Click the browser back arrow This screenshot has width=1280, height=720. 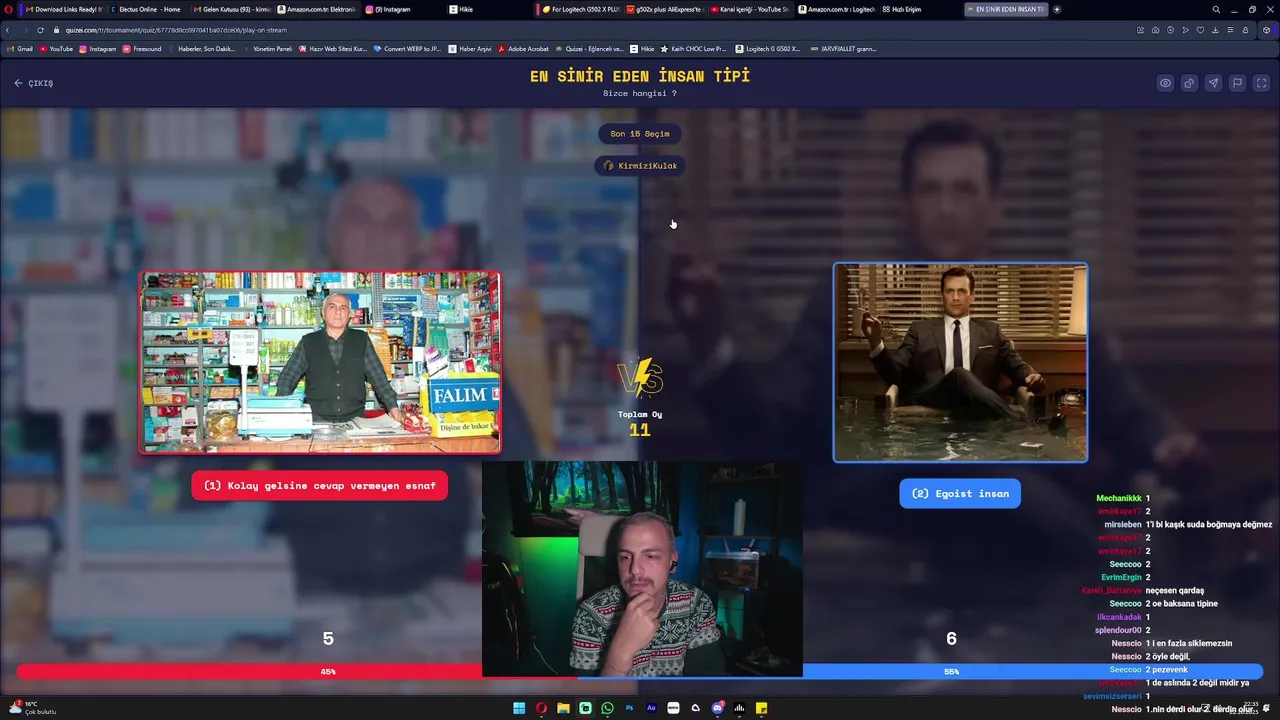8,30
